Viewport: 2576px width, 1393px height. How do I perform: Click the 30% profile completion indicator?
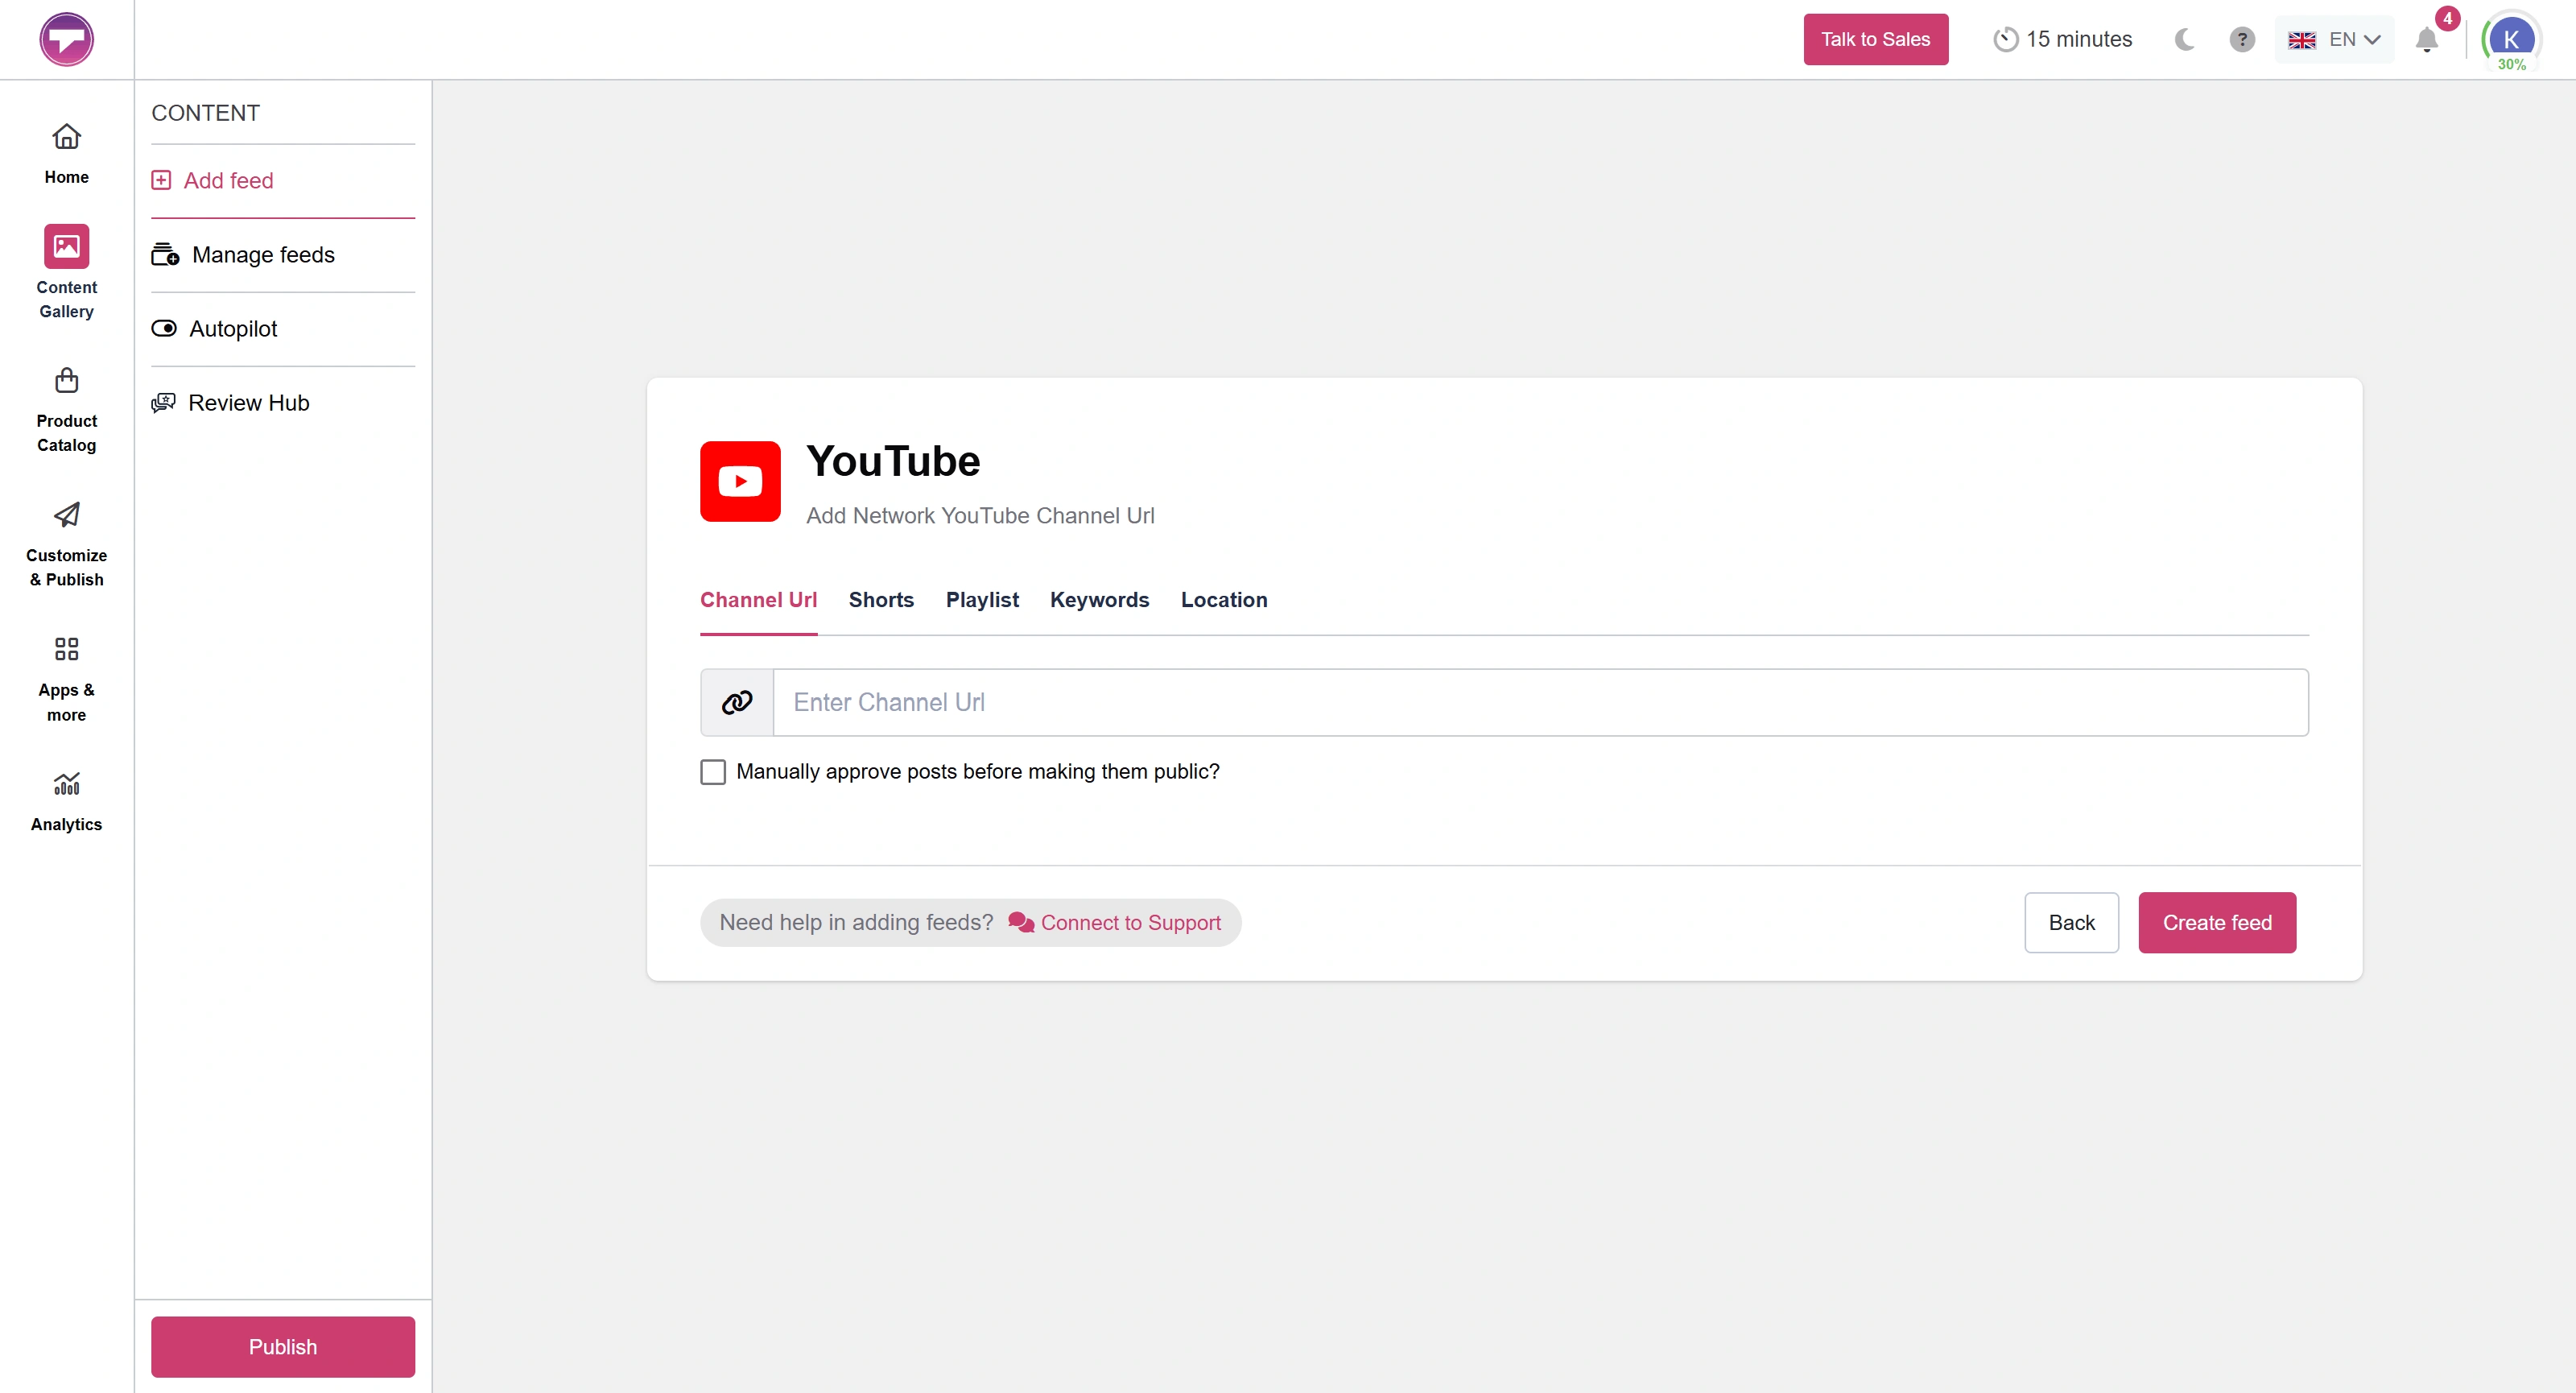(2511, 65)
